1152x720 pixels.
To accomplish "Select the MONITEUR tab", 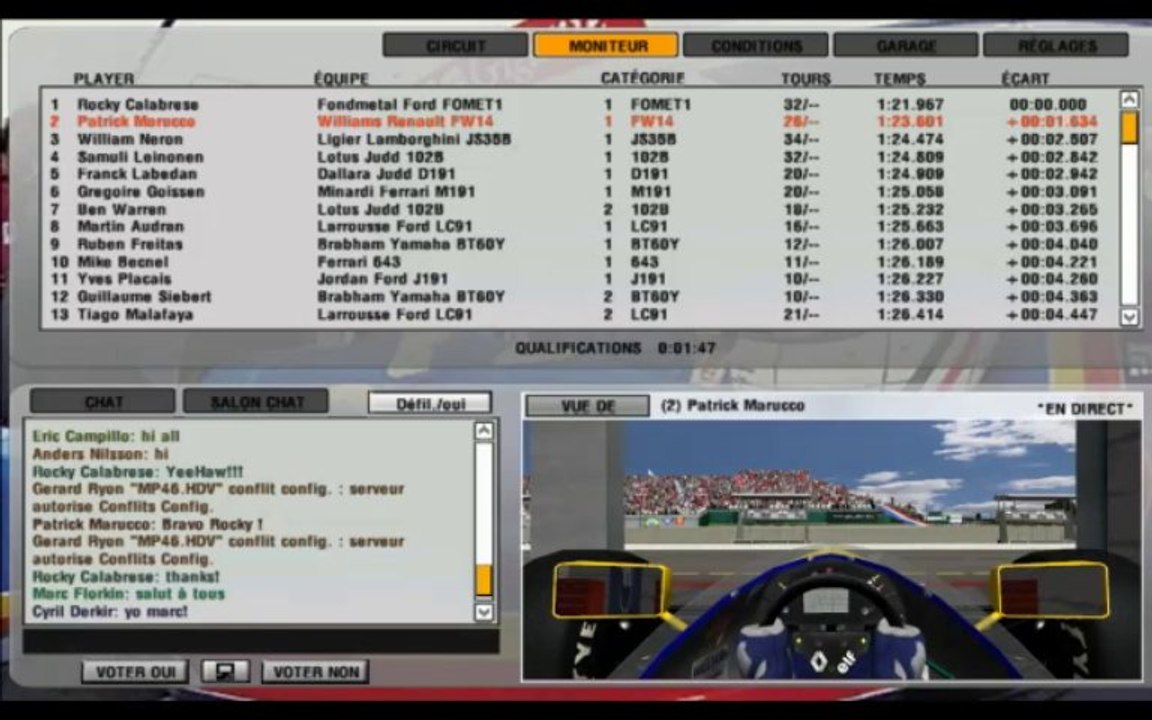I will coord(606,45).
